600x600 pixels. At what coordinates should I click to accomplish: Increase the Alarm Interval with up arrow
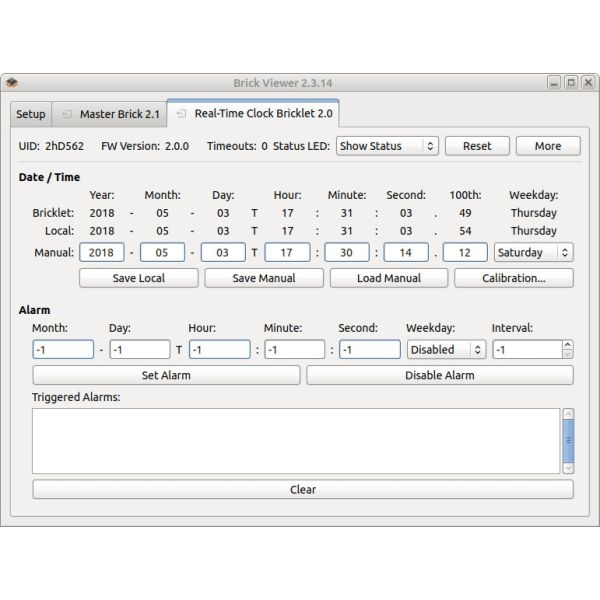568,345
